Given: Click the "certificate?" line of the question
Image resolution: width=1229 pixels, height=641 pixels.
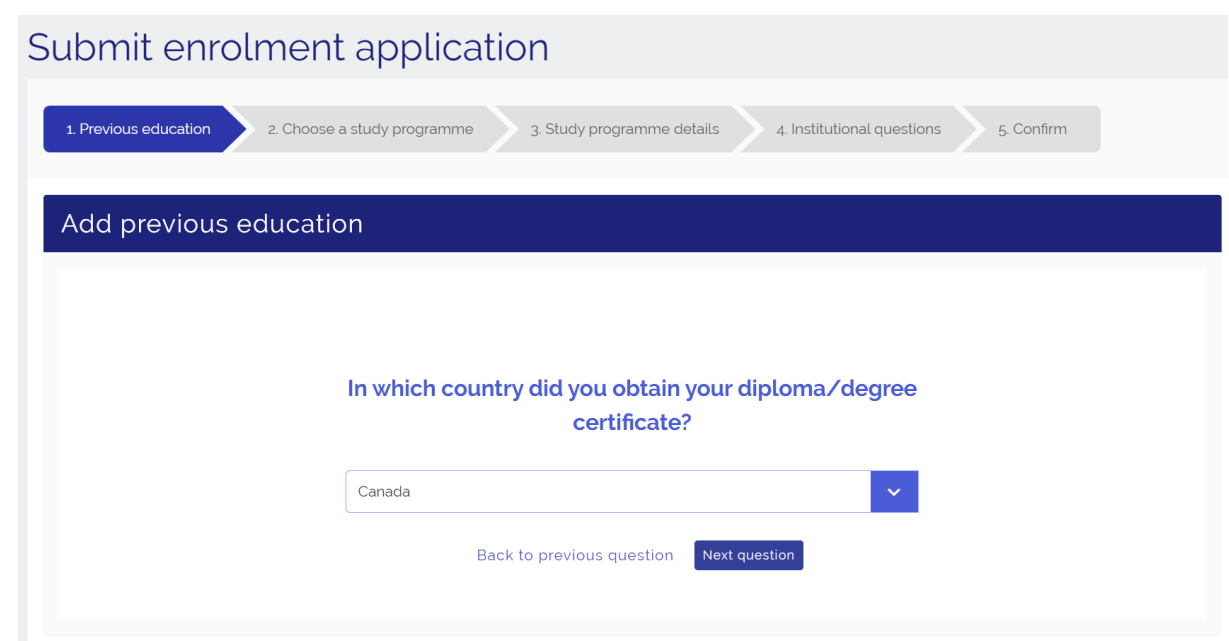Looking at the screenshot, I should 631,423.
